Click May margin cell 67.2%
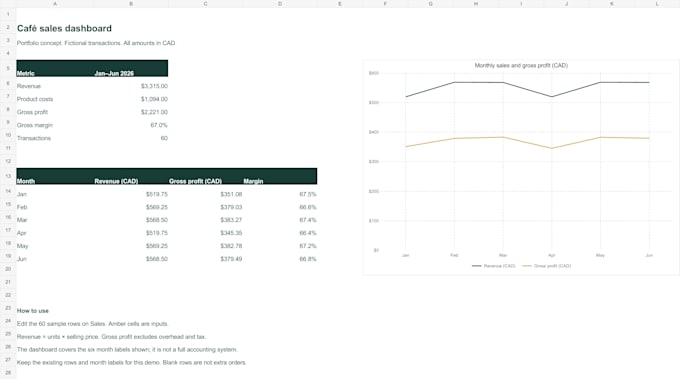The image size is (680, 379). pos(308,246)
